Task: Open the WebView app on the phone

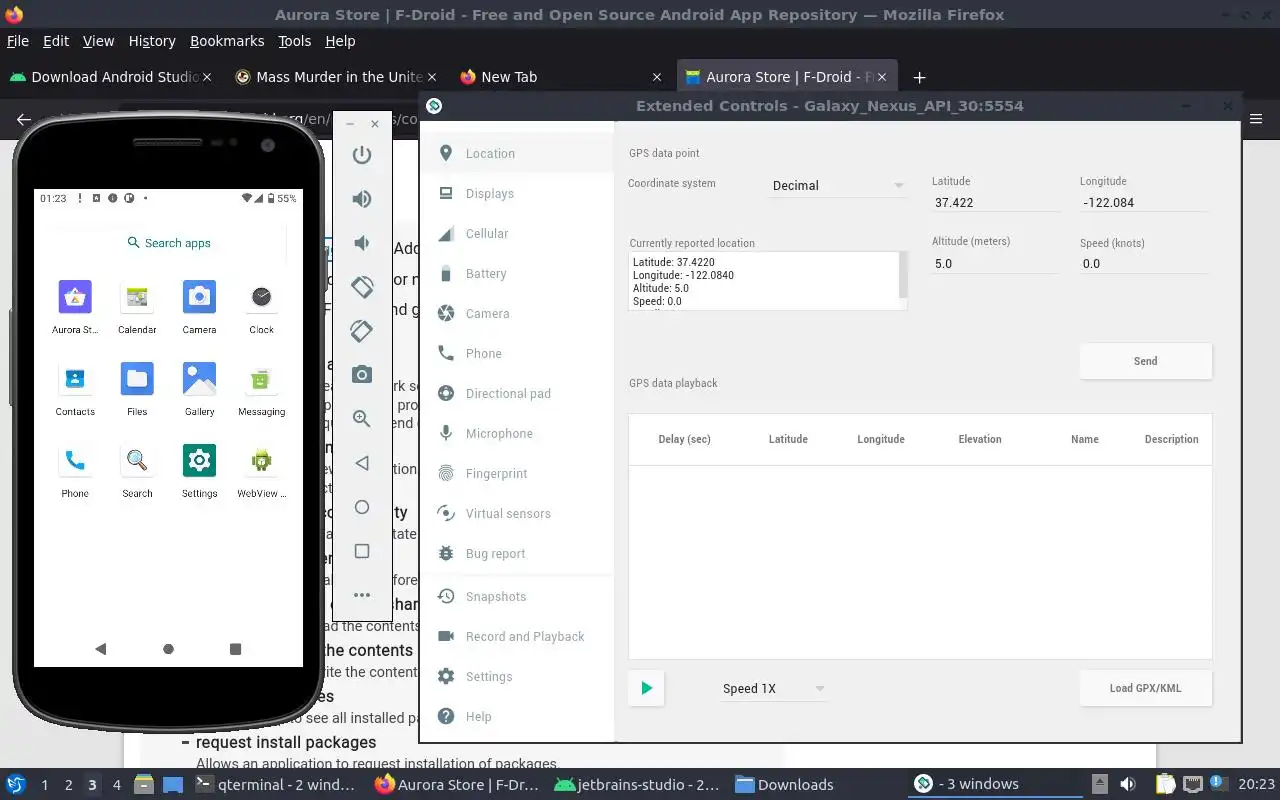Action: [x=261, y=471]
